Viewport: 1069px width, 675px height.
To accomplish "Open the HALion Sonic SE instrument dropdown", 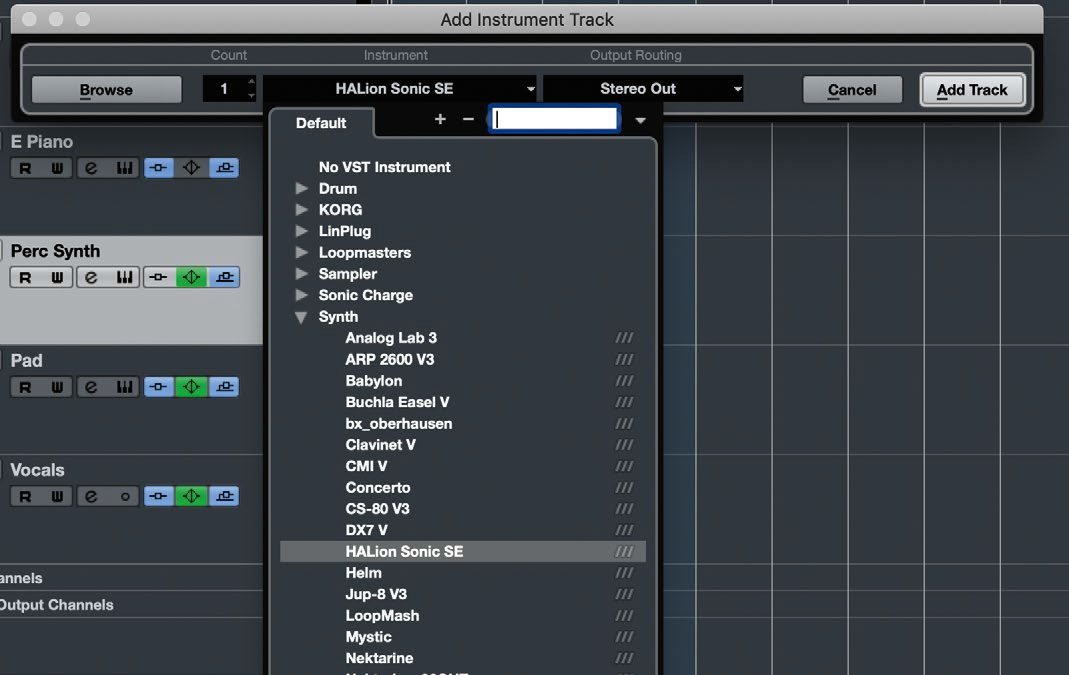I will pyautogui.click(x=400, y=89).
